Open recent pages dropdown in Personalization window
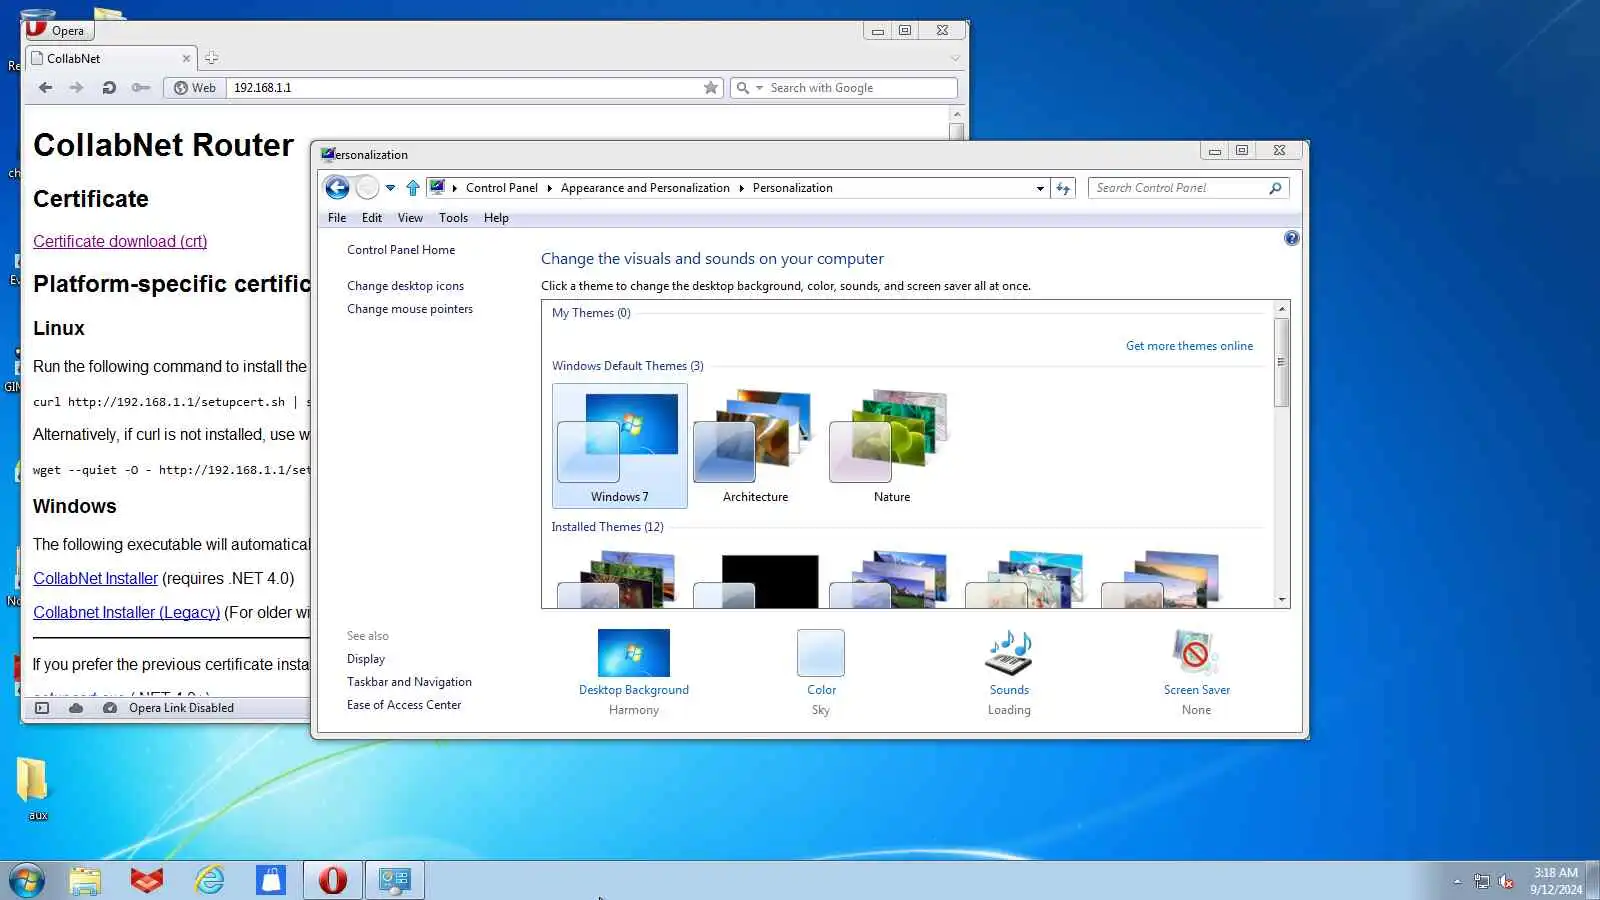 390,188
